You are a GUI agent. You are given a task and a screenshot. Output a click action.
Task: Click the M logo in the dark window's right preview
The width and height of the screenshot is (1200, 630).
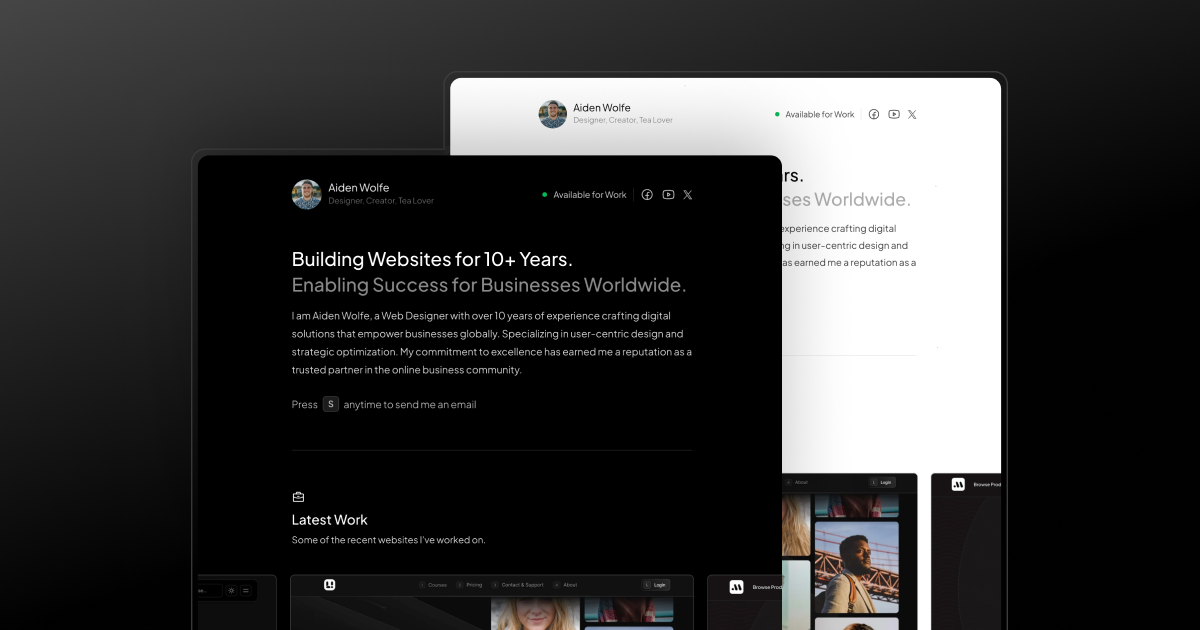[x=736, y=587]
